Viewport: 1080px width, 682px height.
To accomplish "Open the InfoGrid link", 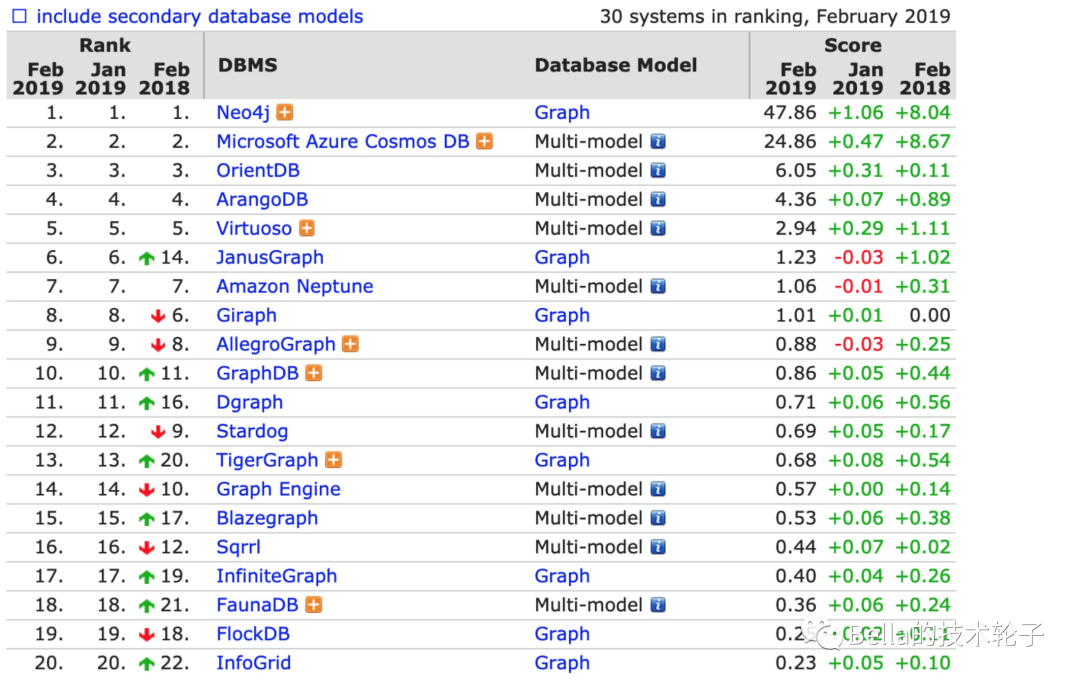I will tap(253, 662).
